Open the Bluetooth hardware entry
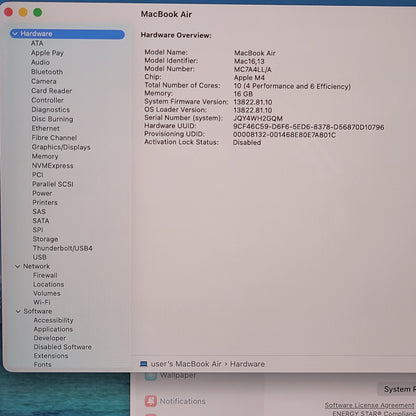Screen dimensions: 416x416 coord(47,72)
